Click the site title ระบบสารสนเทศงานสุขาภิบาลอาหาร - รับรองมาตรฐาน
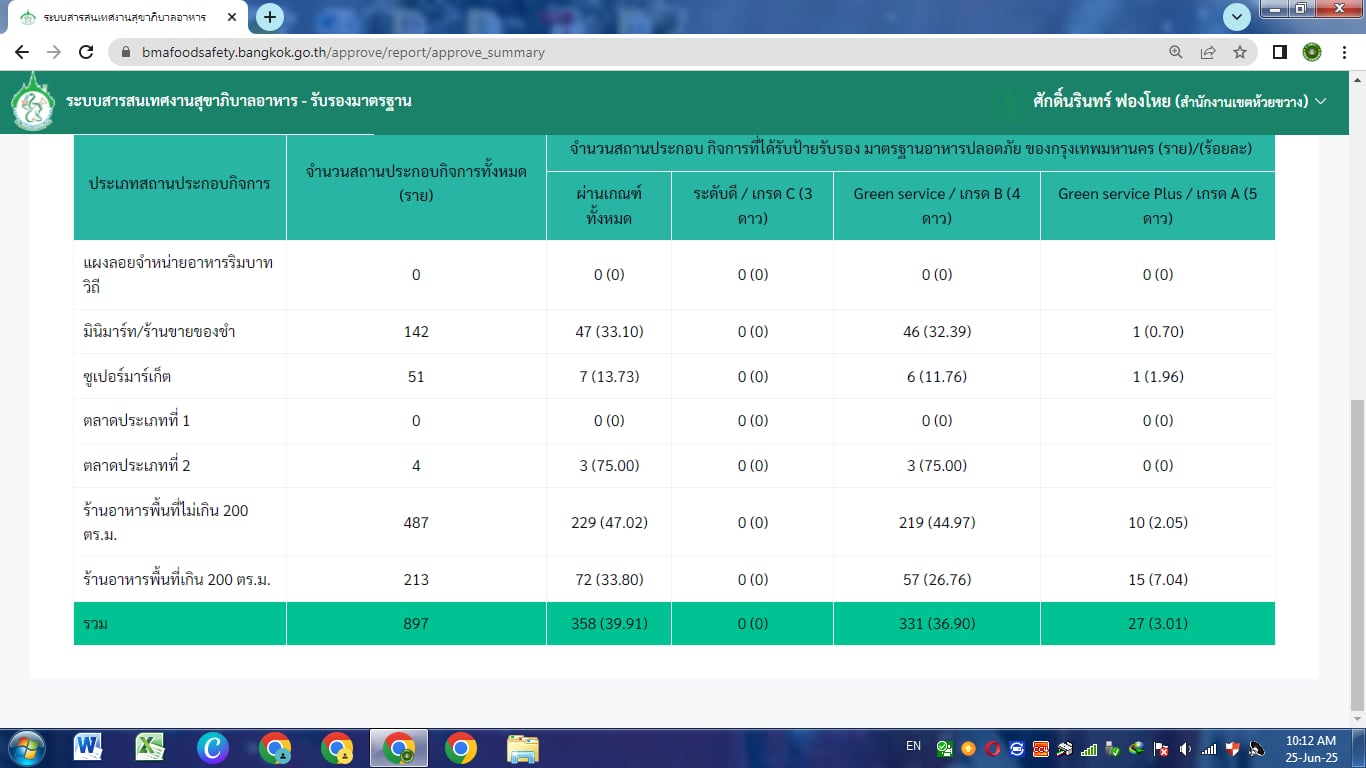This screenshot has width=1366, height=768. coord(239,101)
